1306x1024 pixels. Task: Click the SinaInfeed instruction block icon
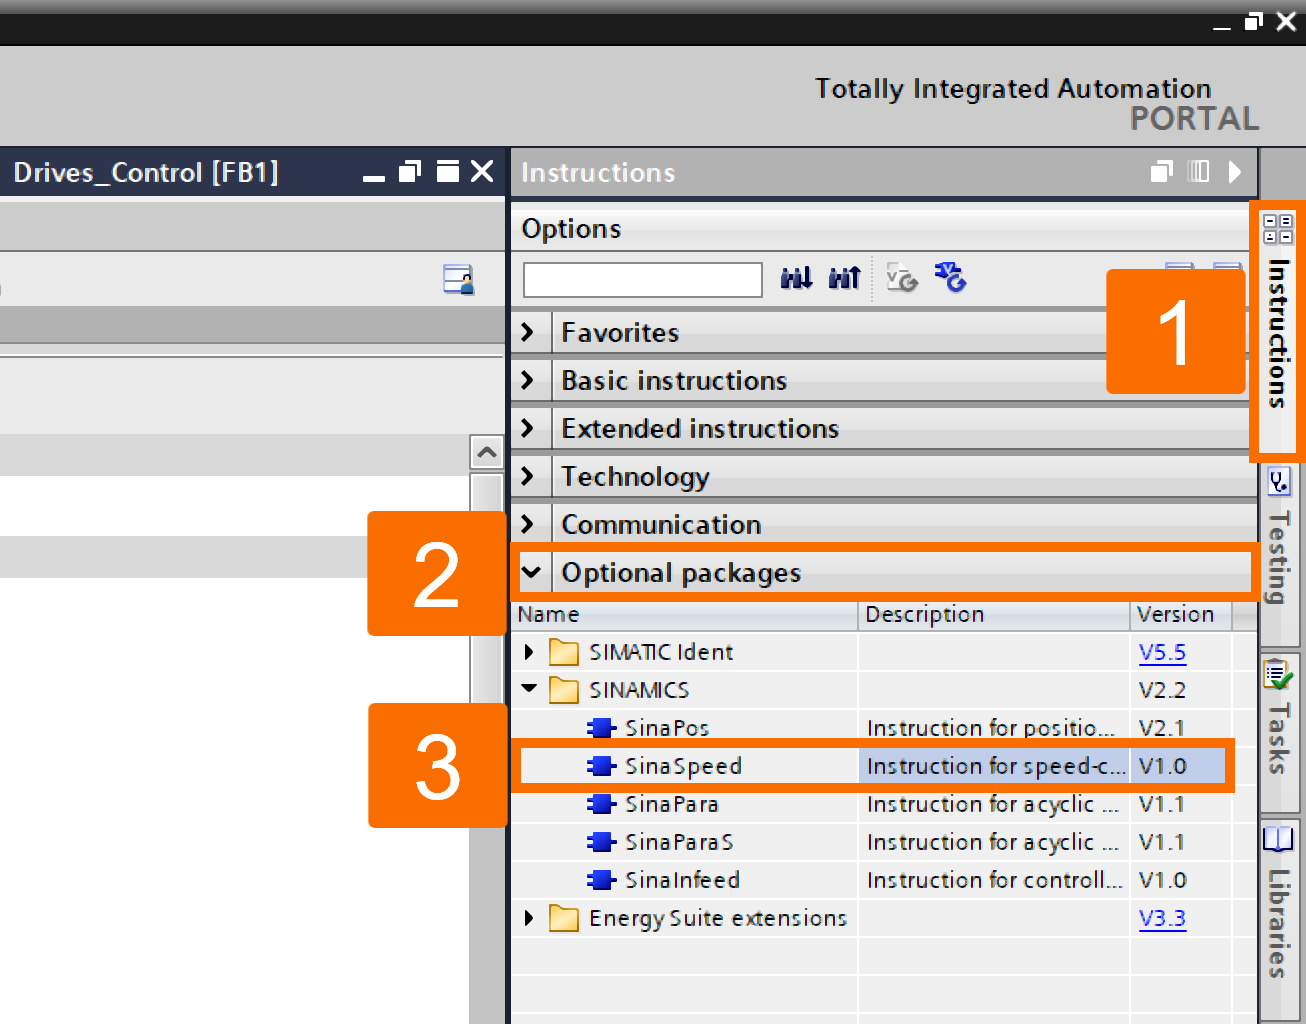coord(601,880)
